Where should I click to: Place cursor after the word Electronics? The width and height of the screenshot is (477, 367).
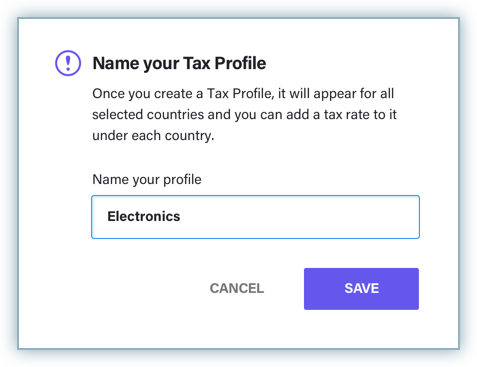(x=181, y=217)
